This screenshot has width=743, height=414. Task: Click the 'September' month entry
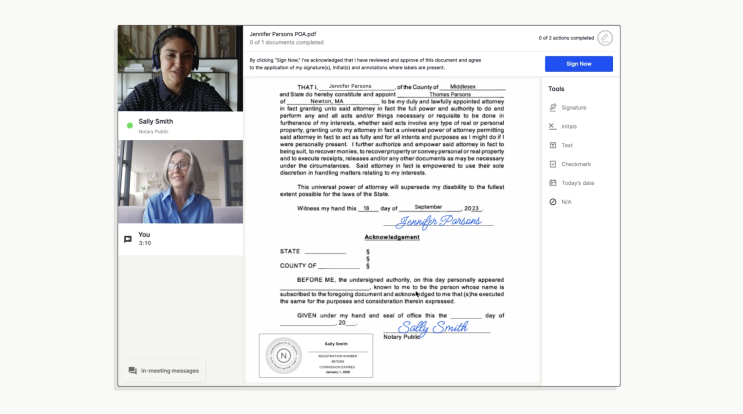(428, 207)
